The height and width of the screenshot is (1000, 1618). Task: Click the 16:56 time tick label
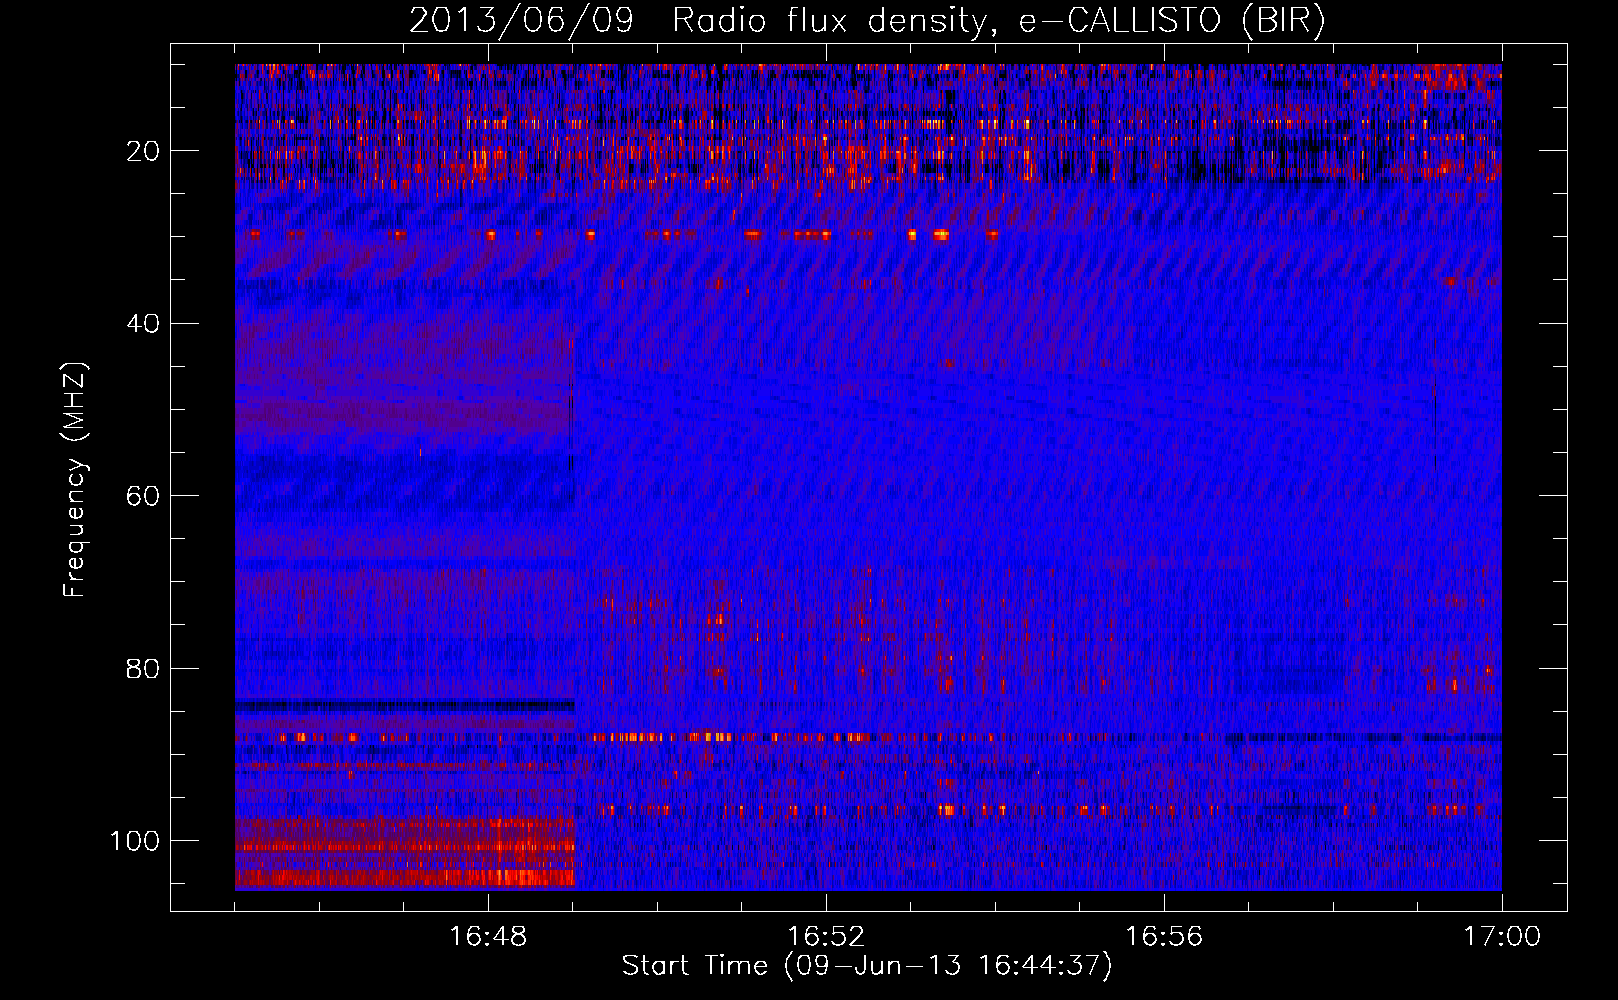click(x=1164, y=936)
